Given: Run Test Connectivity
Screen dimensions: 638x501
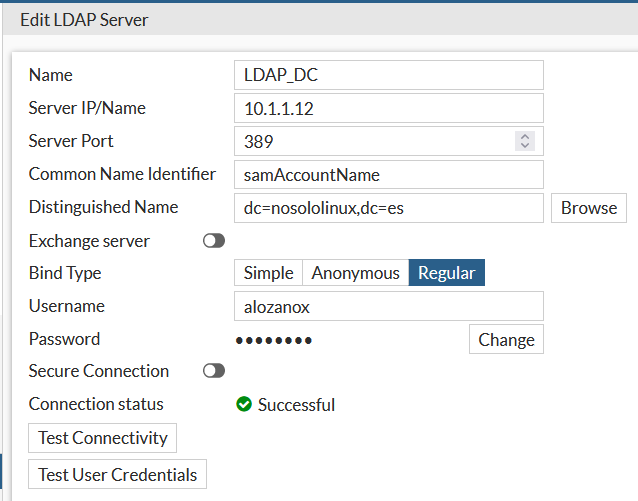Looking at the screenshot, I should [103, 438].
